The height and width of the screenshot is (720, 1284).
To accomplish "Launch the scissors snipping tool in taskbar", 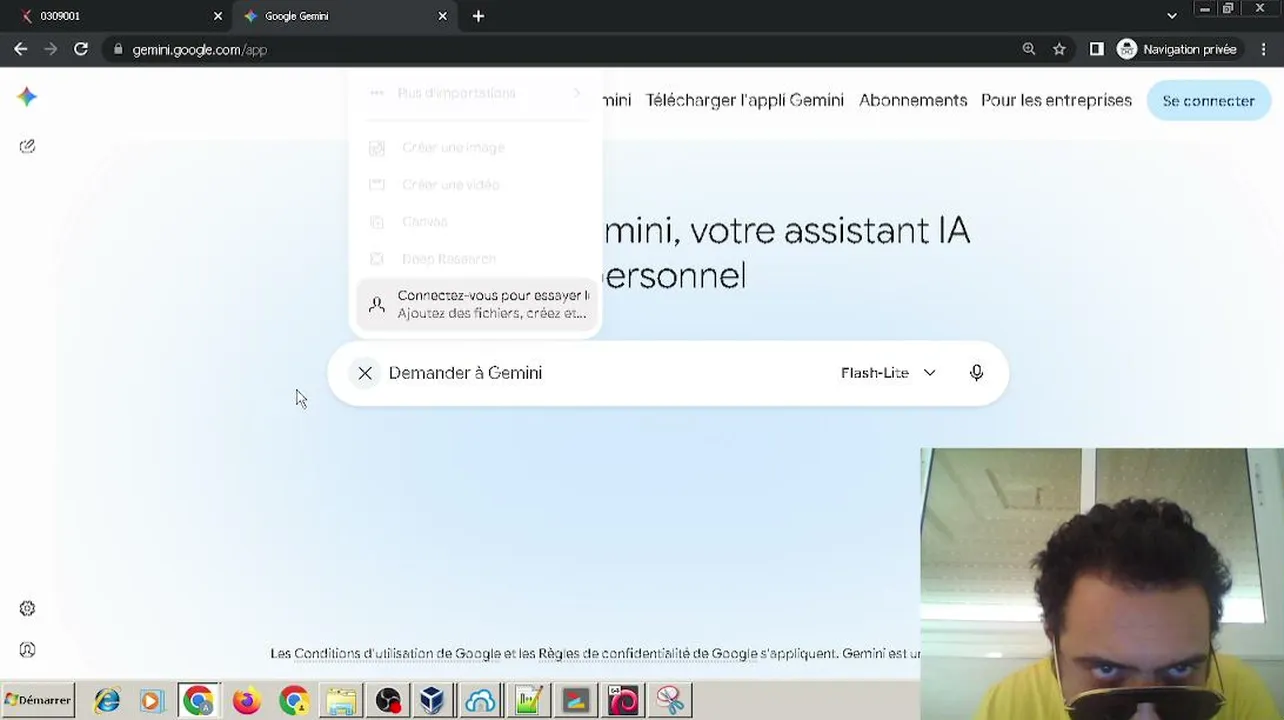I will tap(670, 700).
